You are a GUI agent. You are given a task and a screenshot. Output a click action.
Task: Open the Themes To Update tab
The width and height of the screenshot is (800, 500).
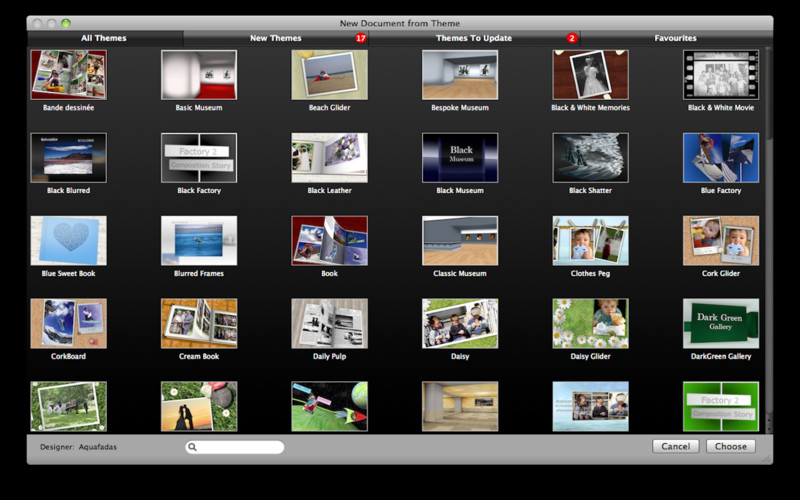click(x=474, y=38)
